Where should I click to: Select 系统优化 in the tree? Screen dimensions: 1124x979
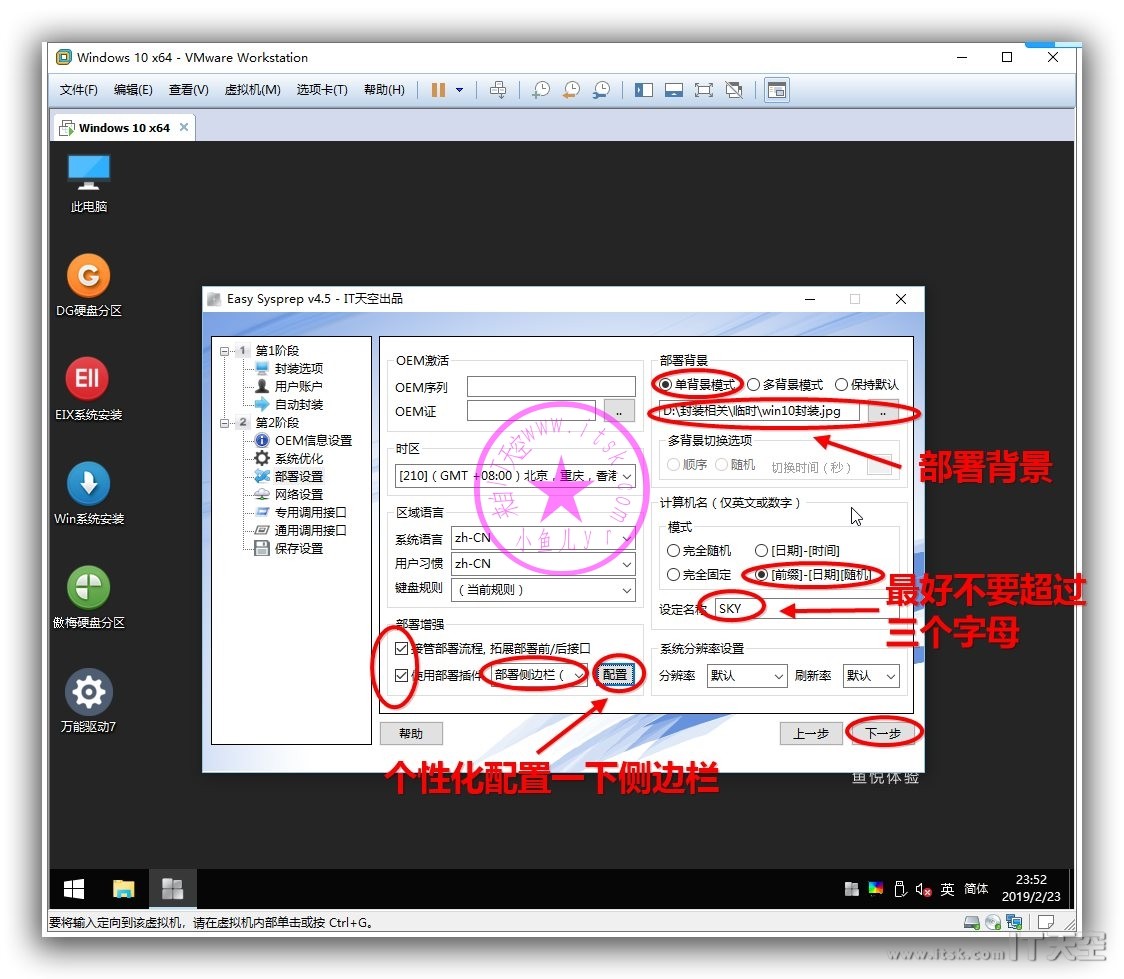click(298, 459)
